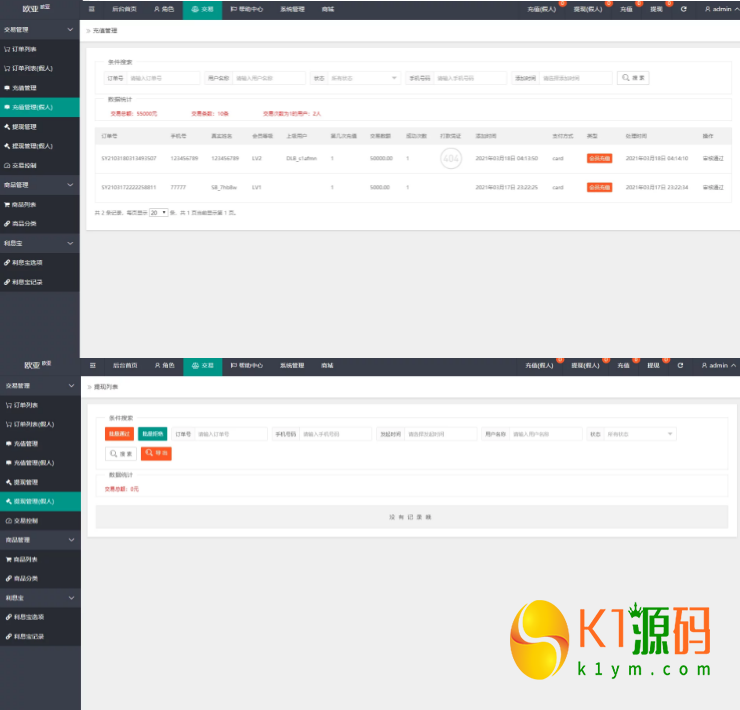Click 搜索 button on 提现列表 page
Screen dimensions: 740x710
[121, 453]
